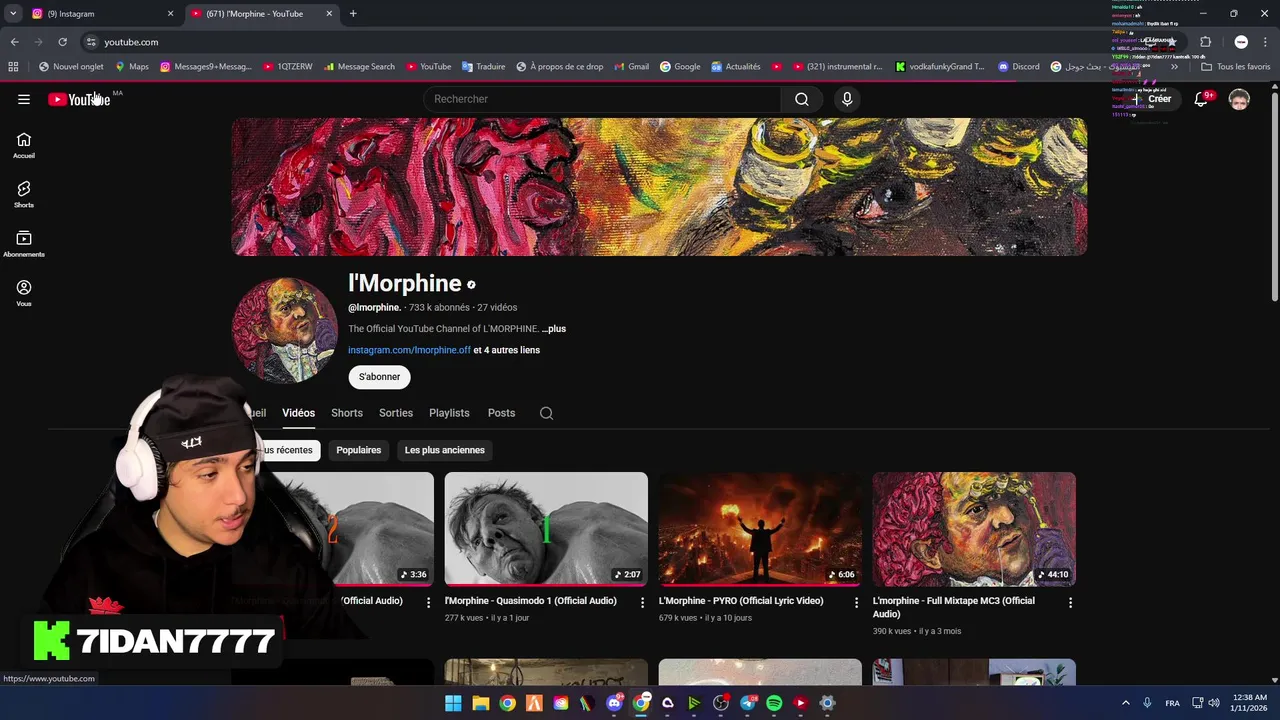Open L'Morphine - PYRO (Official Lyric Video) title

[x=741, y=601]
